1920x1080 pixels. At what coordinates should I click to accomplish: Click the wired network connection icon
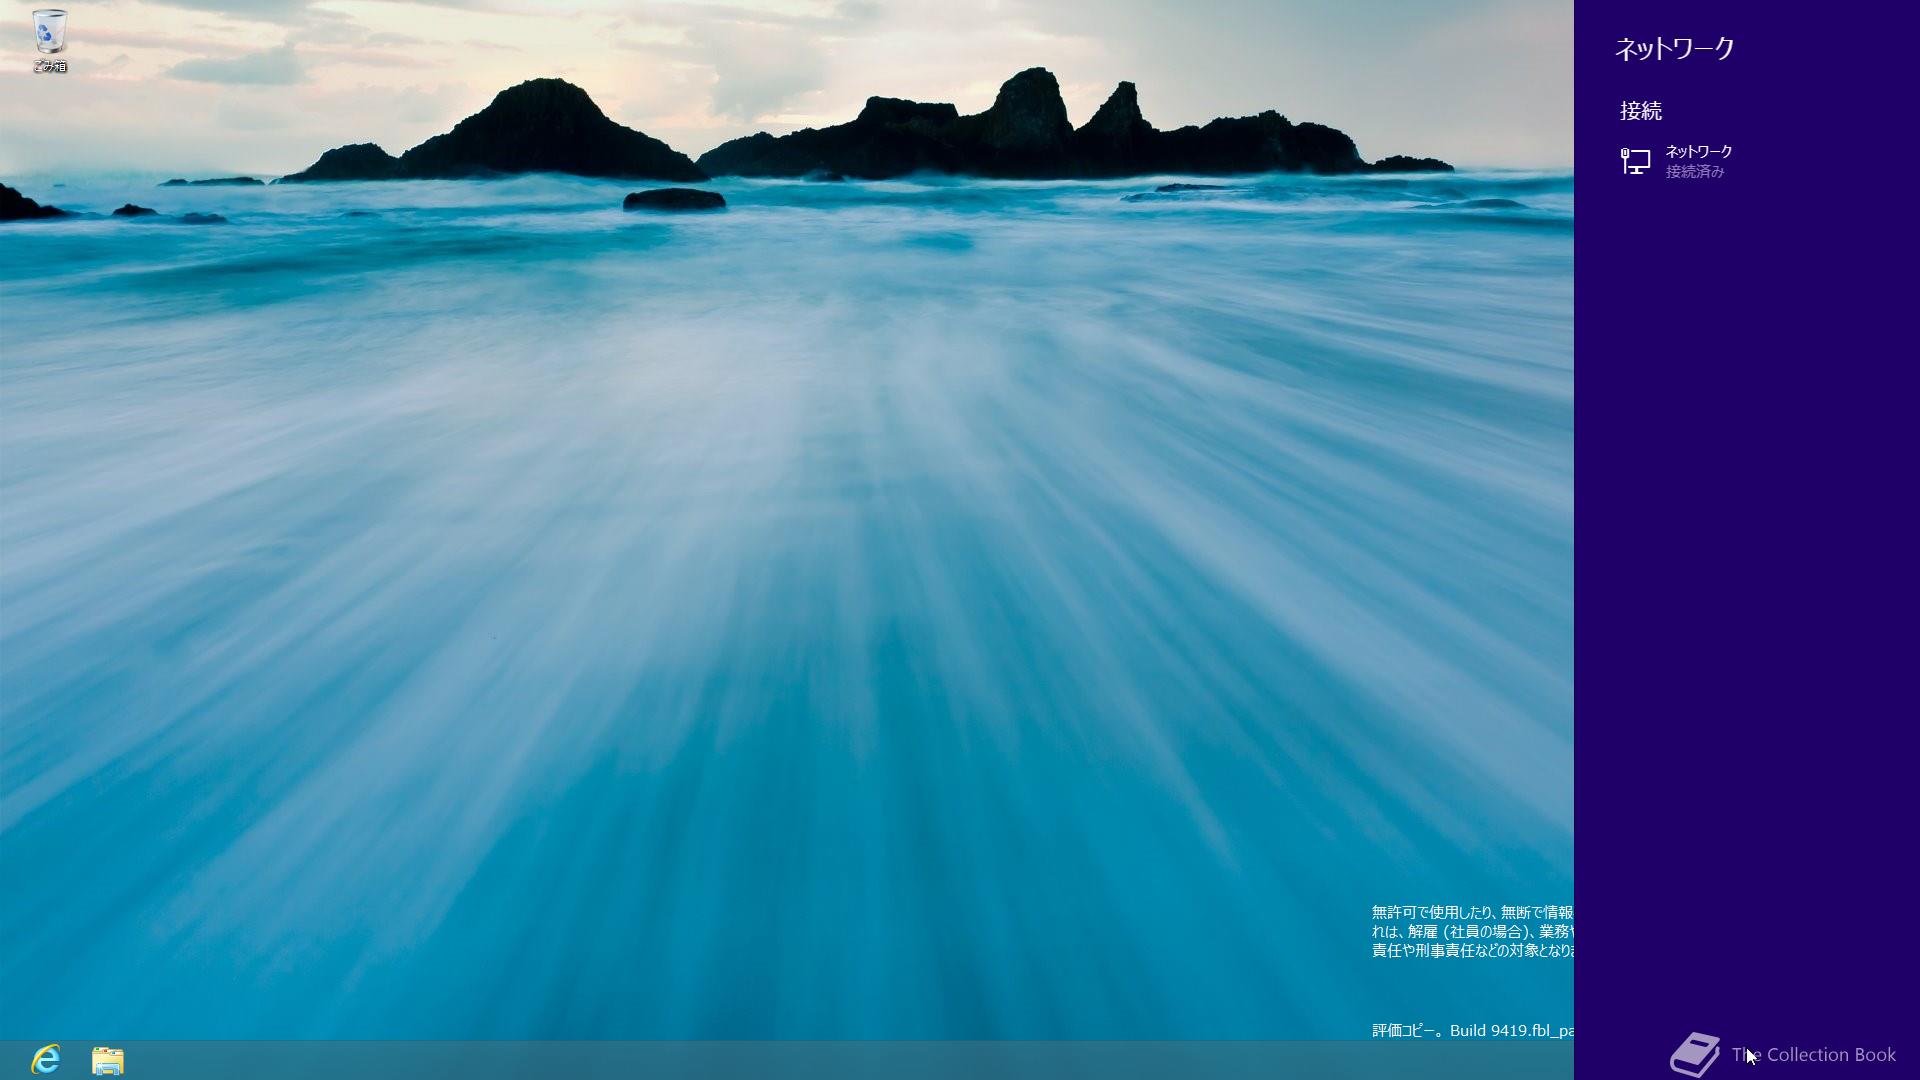(x=1635, y=161)
